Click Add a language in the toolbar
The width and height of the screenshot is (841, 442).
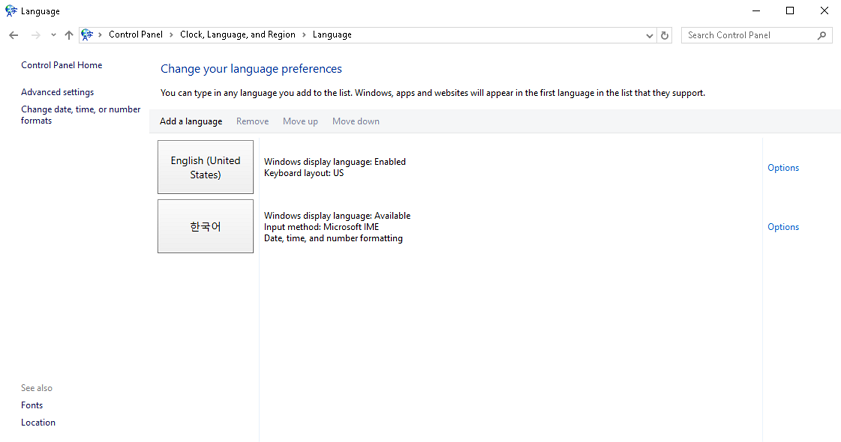pos(191,121)
